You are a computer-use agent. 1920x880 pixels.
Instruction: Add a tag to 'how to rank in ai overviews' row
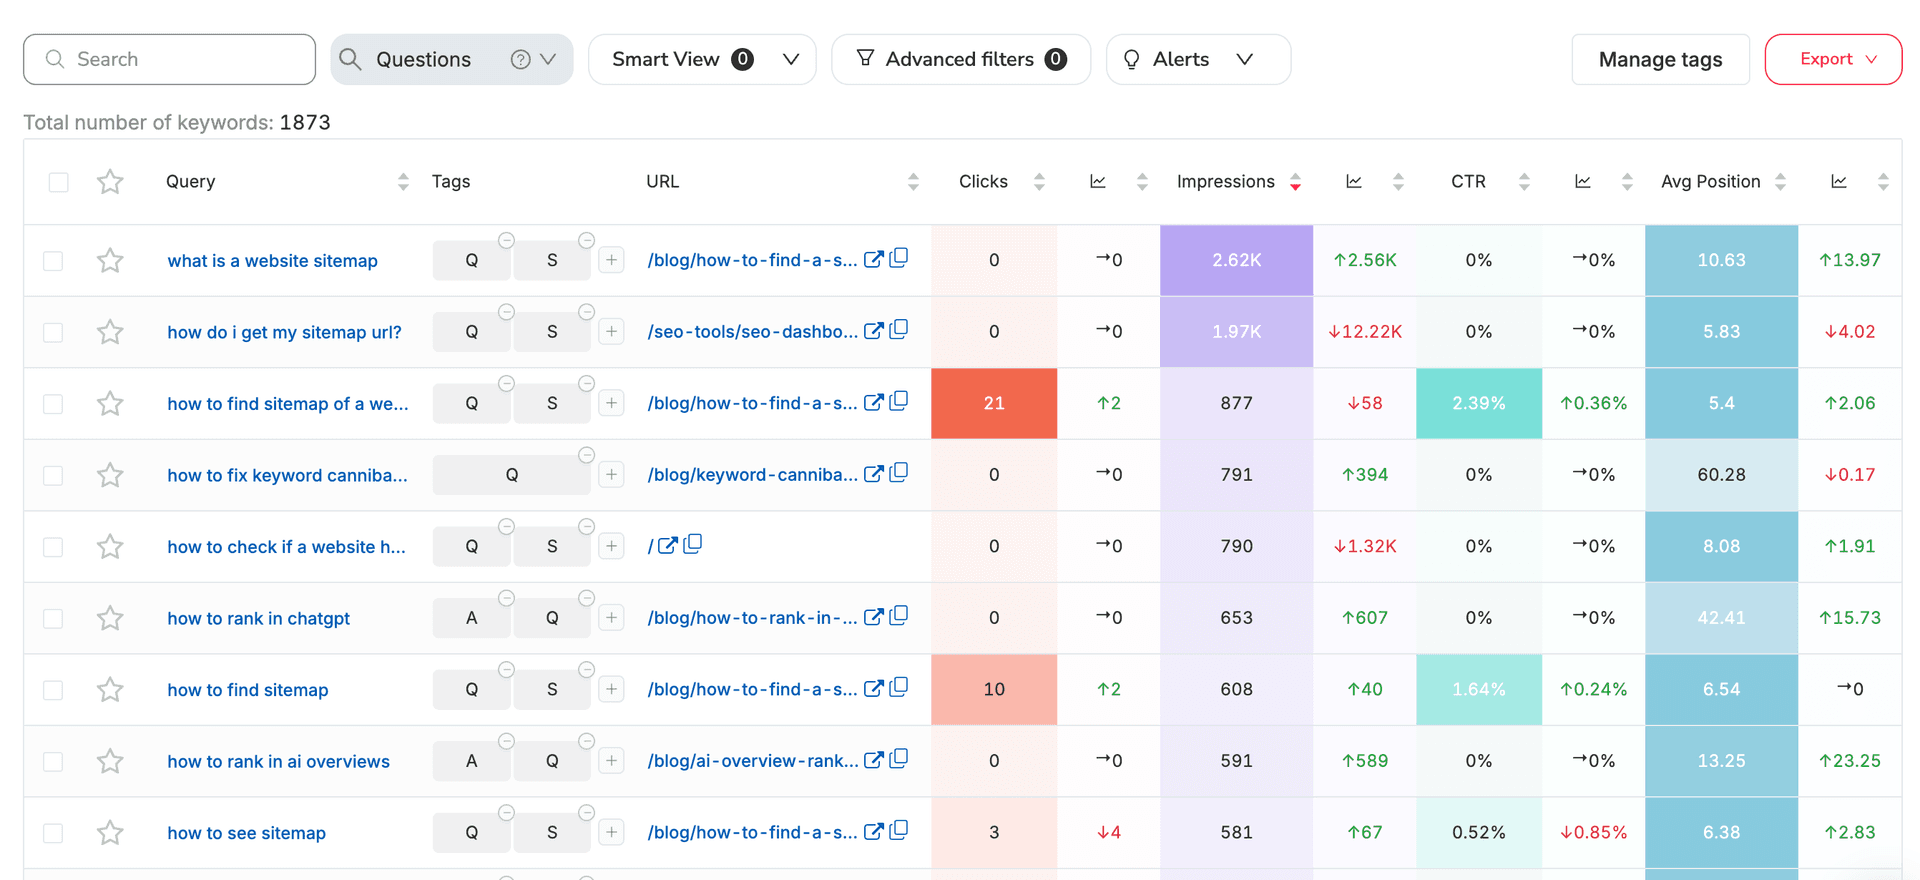click(611, 761)
